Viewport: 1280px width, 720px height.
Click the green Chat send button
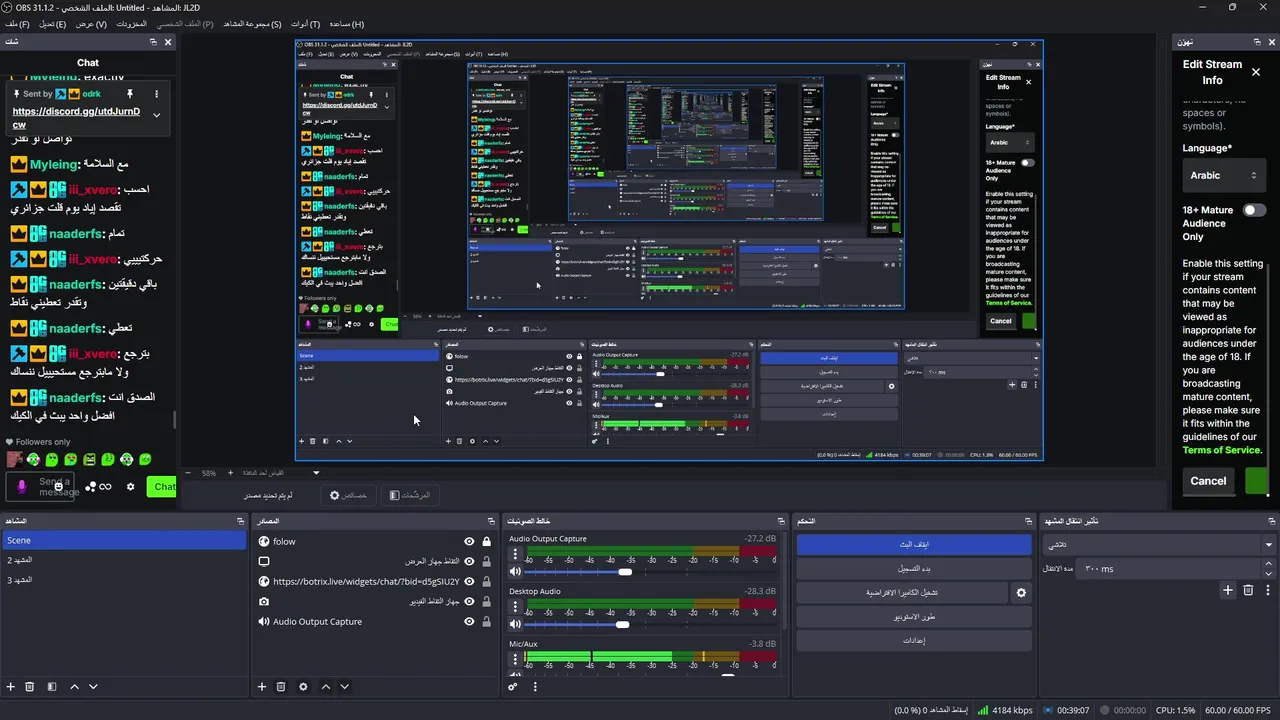[x=162, y=487]
